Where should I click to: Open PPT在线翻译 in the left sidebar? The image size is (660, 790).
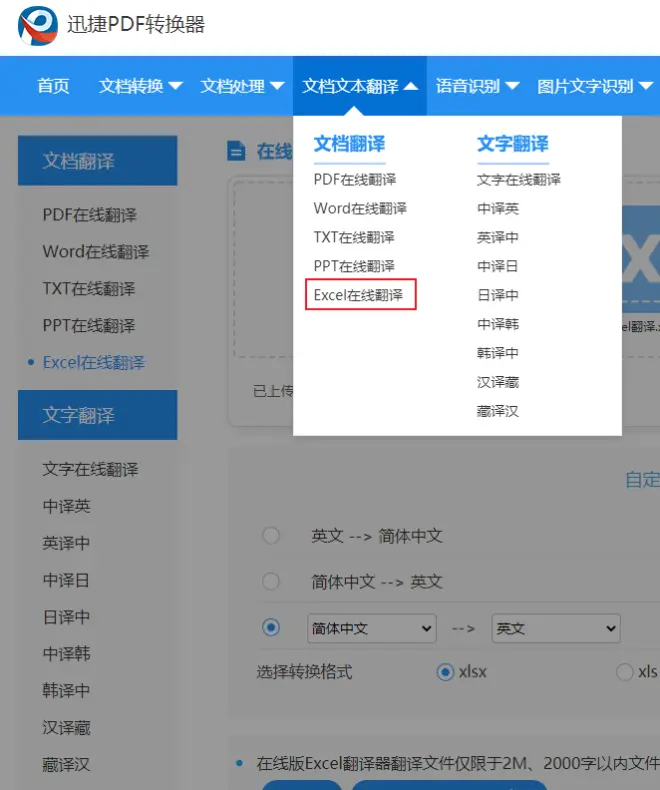[89, 325]
